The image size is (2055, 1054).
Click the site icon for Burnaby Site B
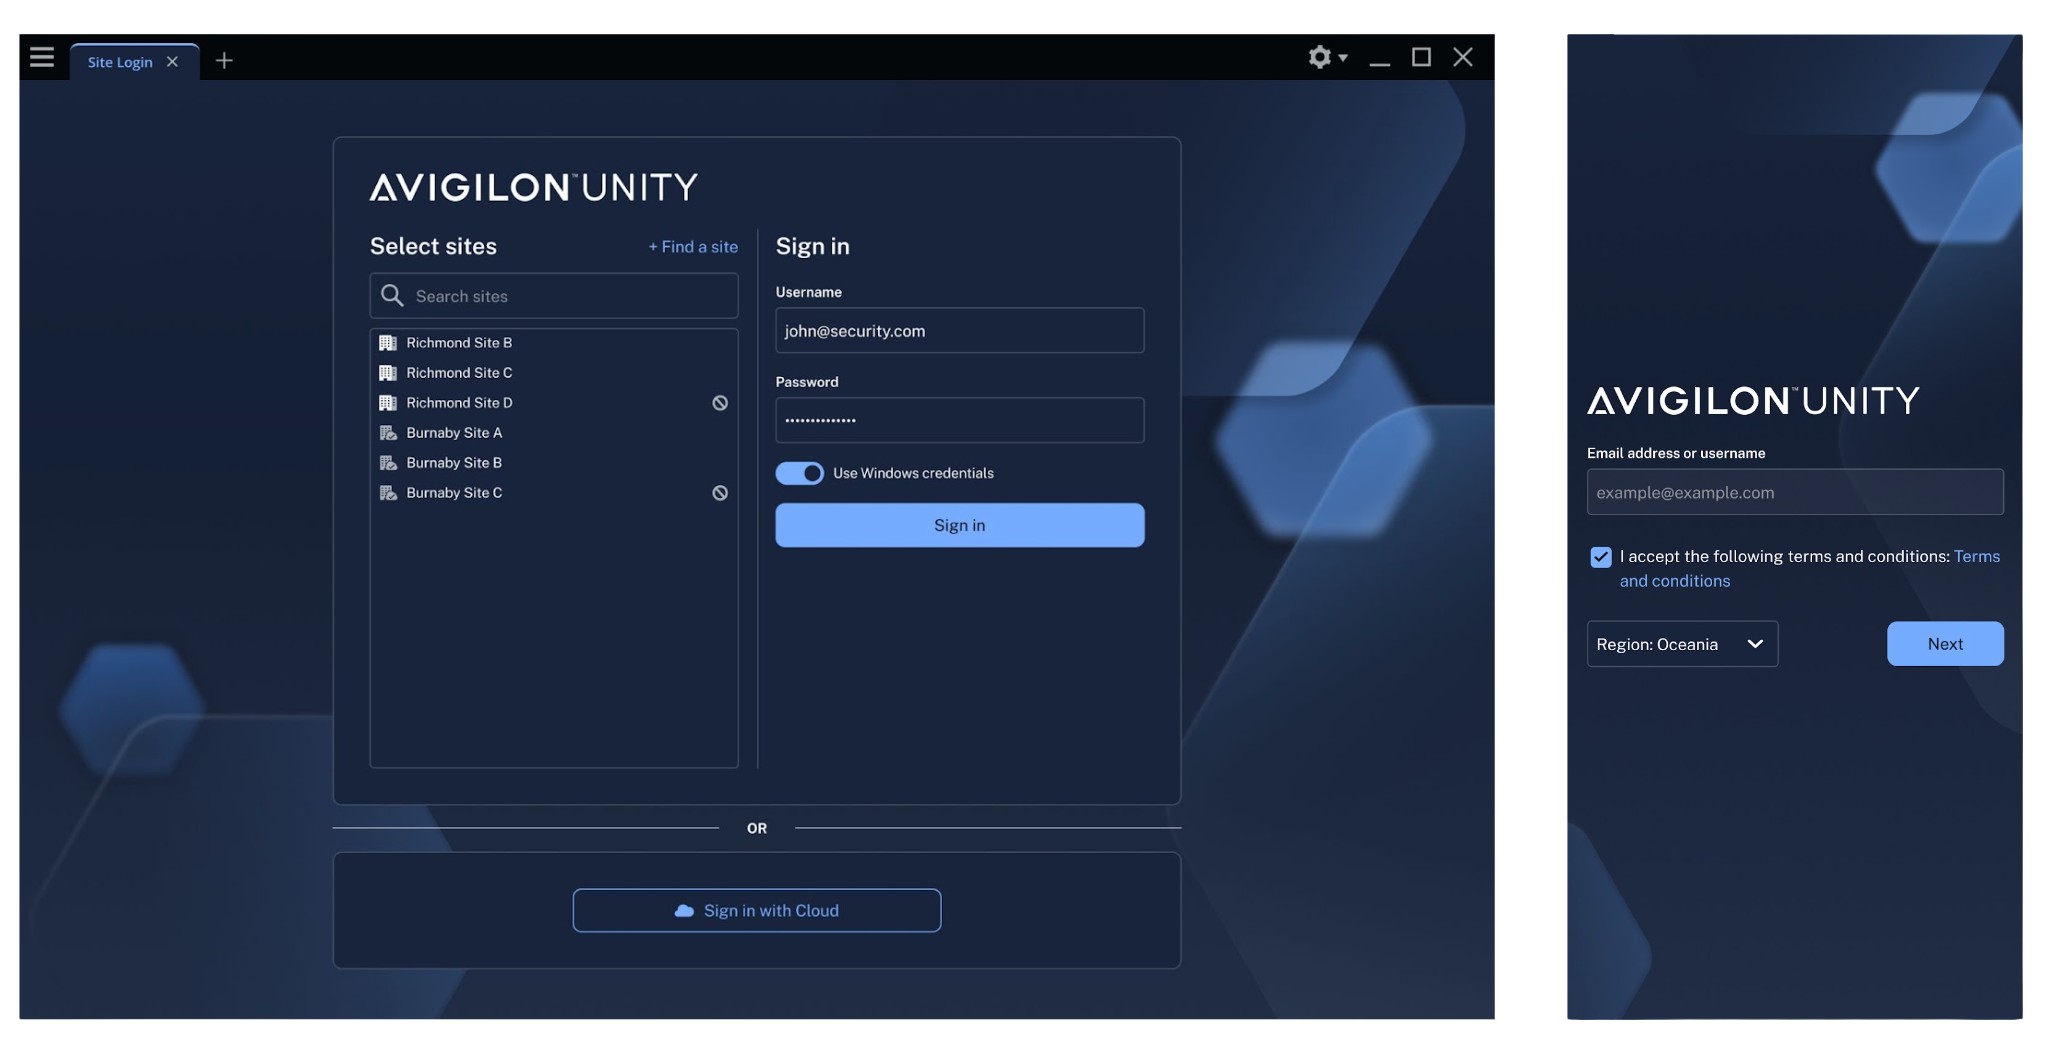point(388,463)
